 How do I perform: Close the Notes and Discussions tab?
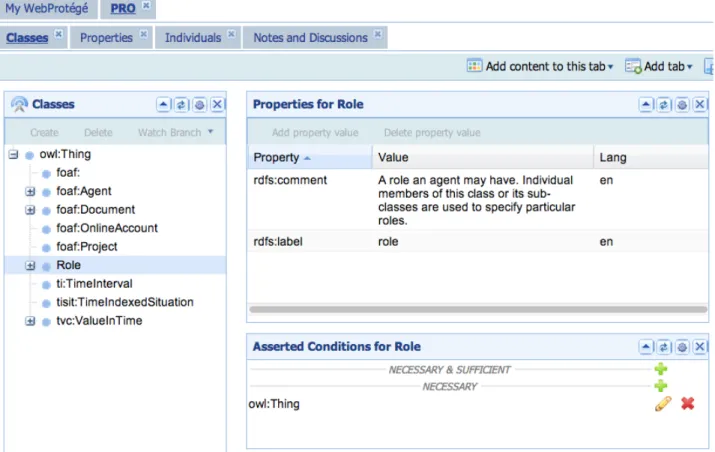378,34
